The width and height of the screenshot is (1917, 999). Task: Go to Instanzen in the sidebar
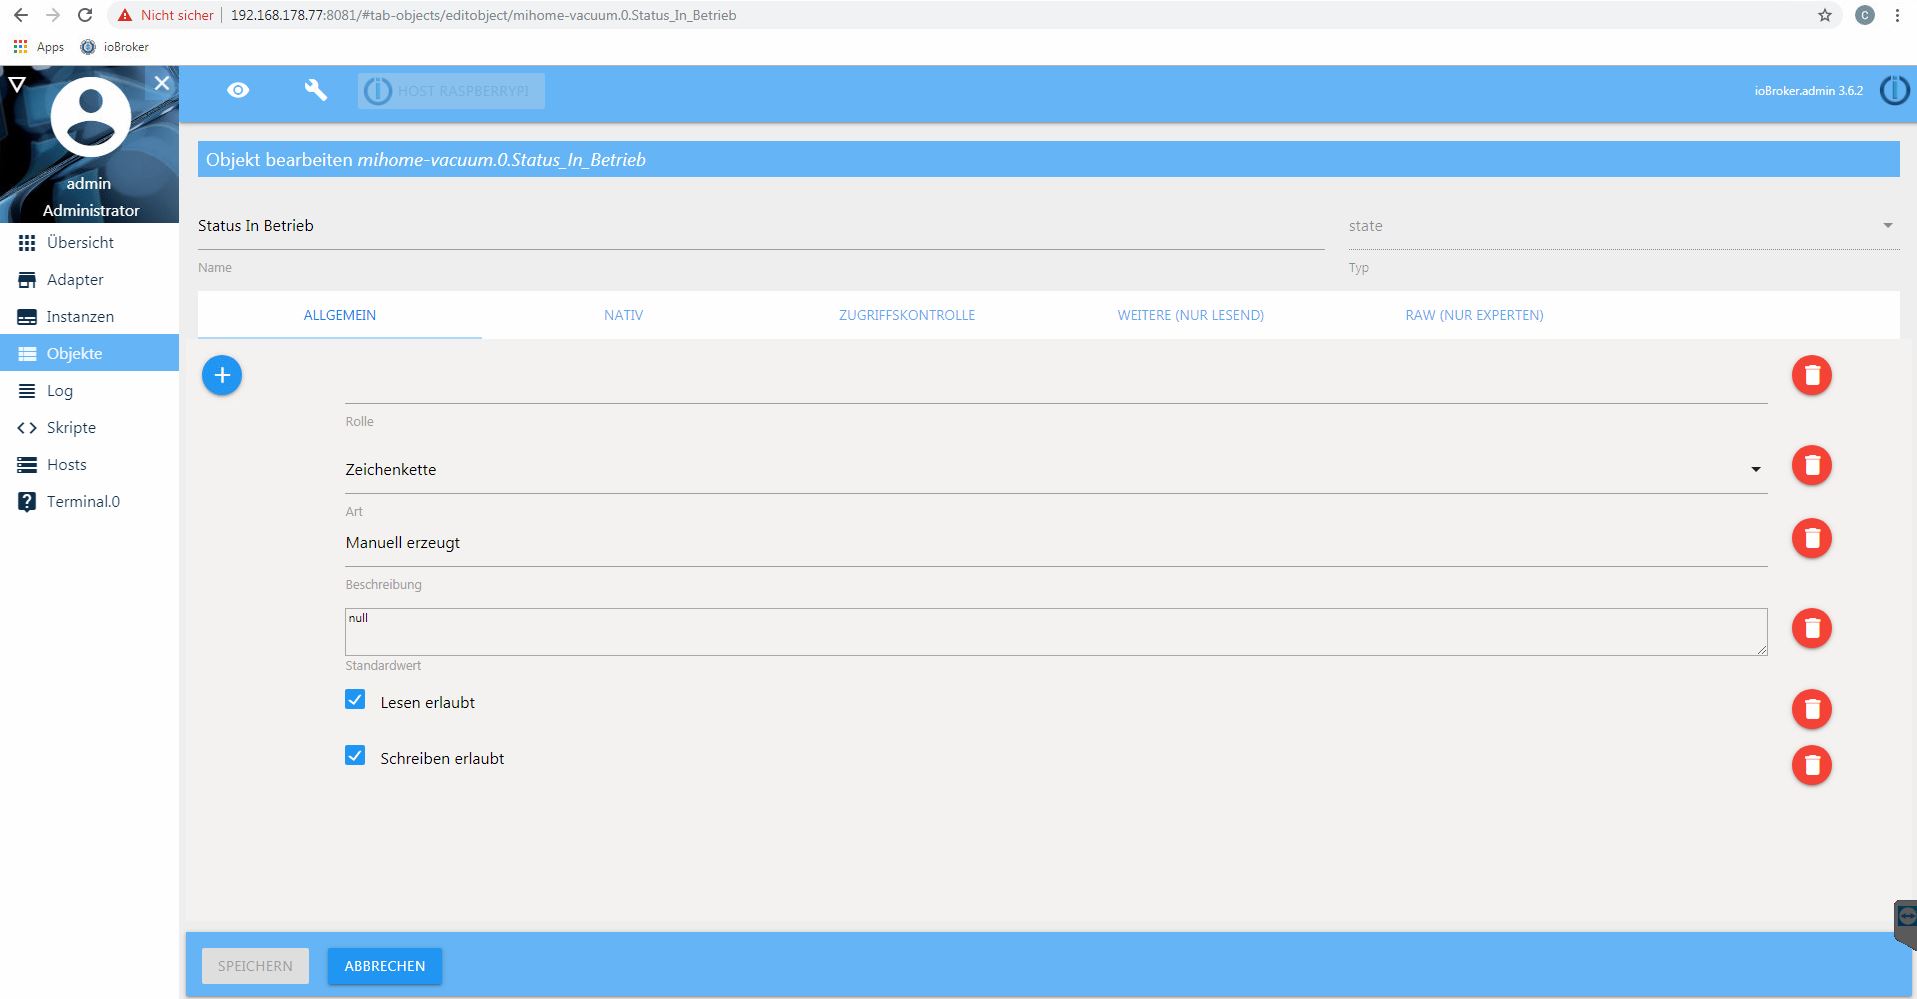tap(90, 316)
